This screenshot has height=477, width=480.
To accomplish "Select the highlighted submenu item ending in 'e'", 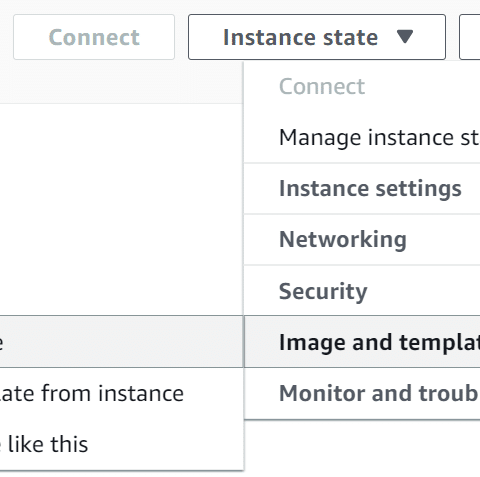I will click(x=121, y=342).
